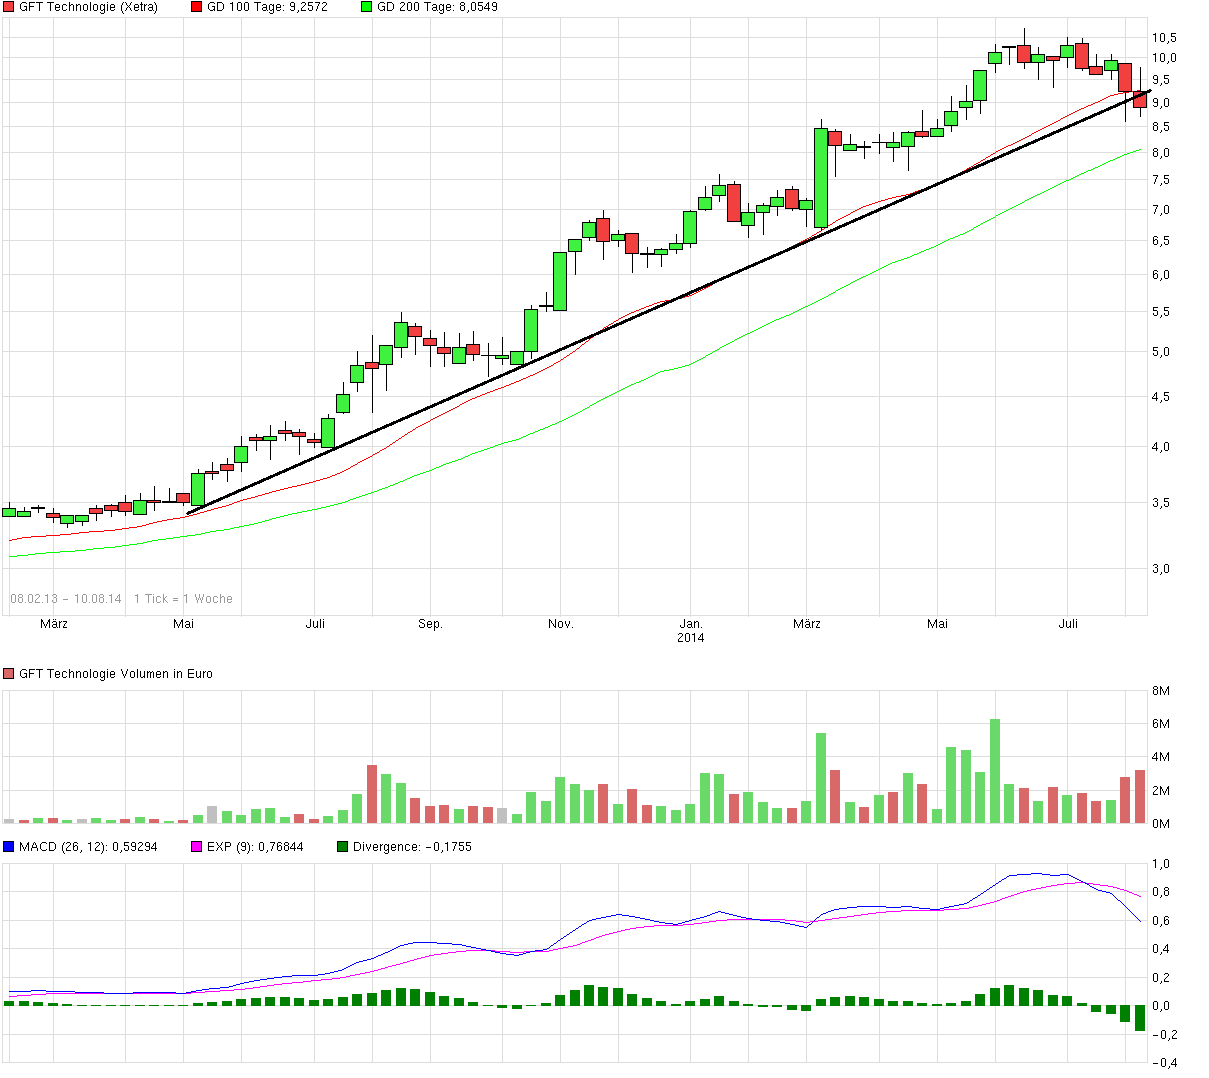Click the tallest green volume bar
Viewport: 1209px width, 1078px height.
[993, 770]
